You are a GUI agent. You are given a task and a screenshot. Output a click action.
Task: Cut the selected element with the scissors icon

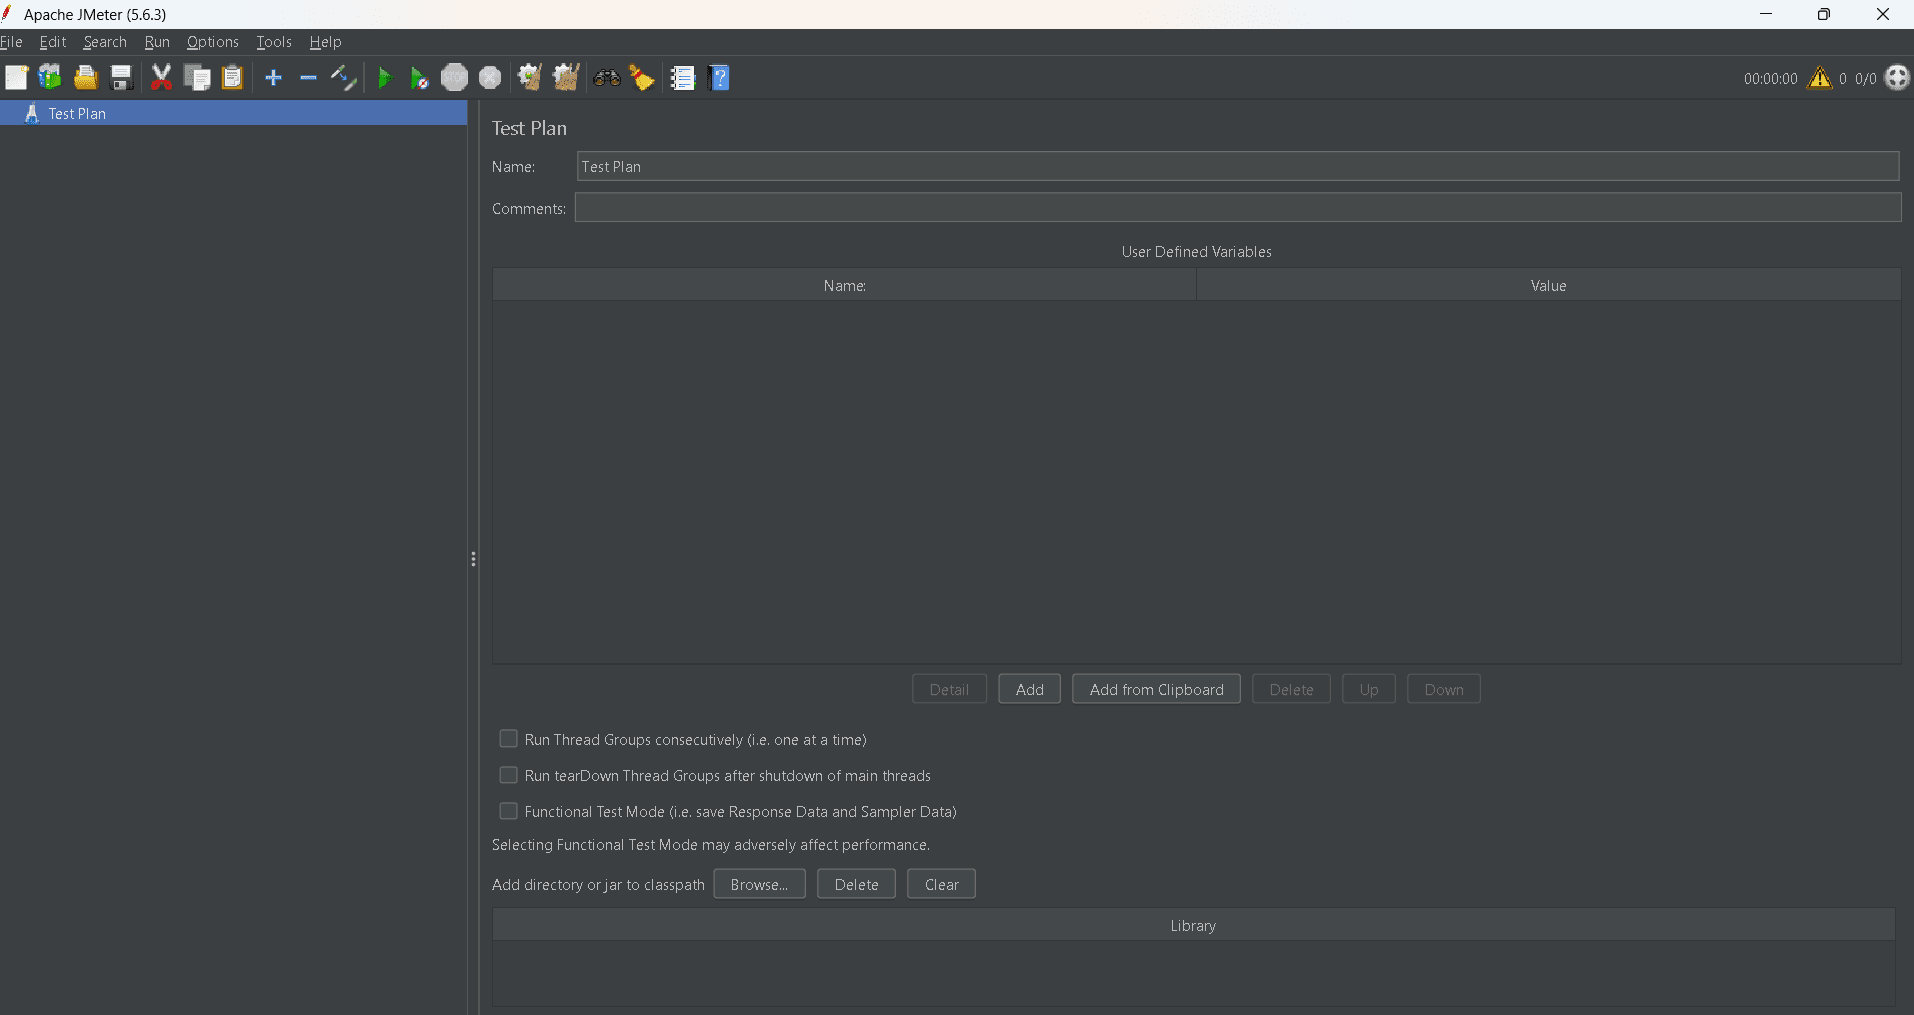[161, 77]
